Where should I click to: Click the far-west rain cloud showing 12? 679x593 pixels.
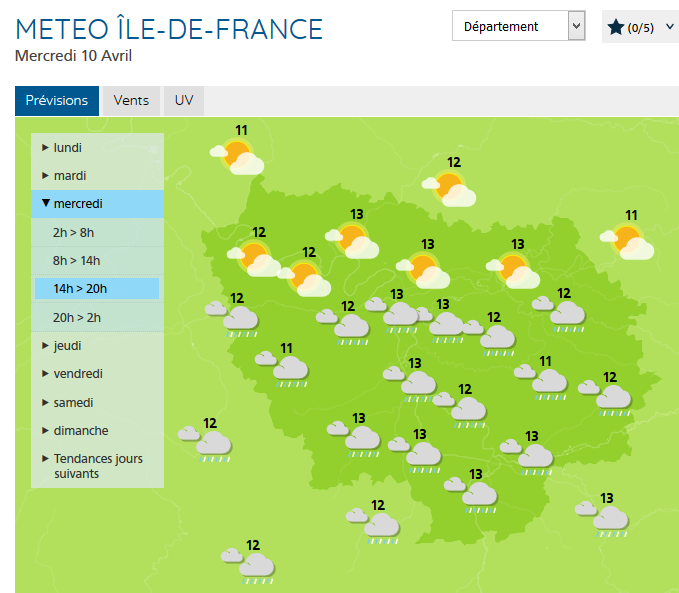click(x=205, y=444)
